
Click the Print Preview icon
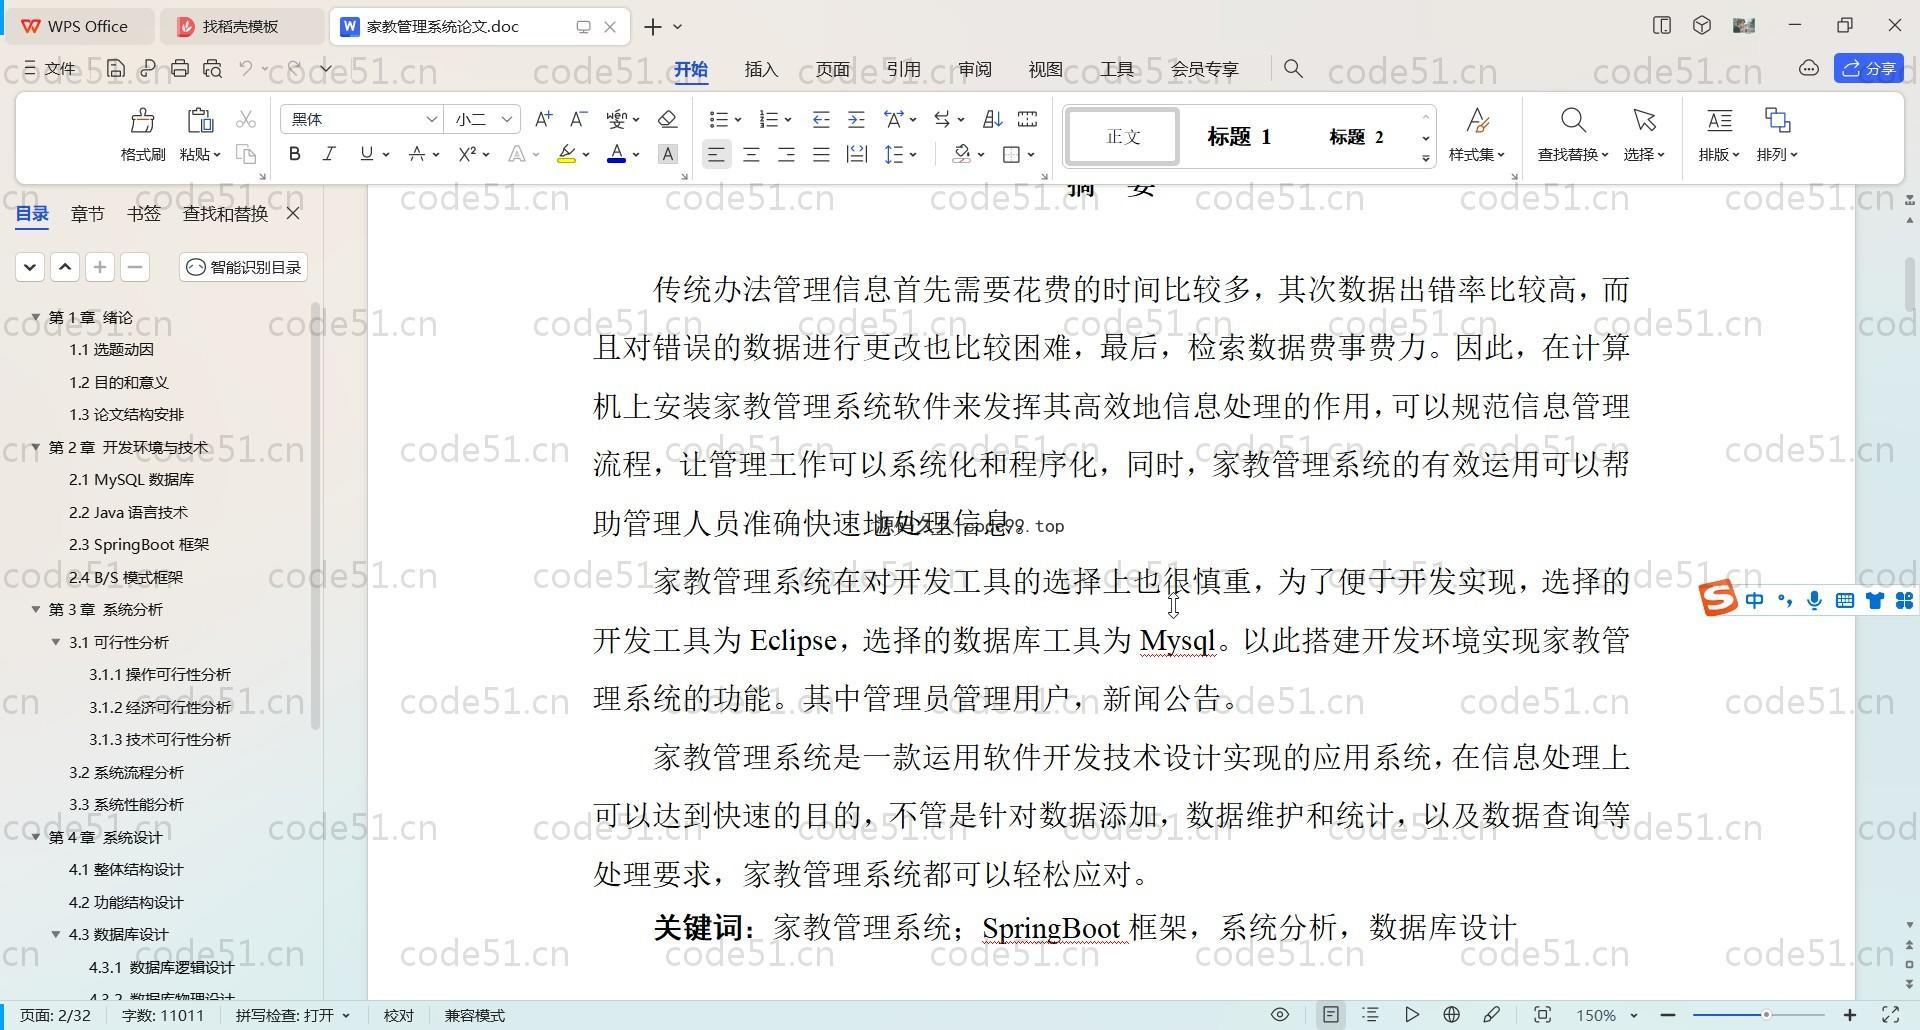[x=212, y=68]
